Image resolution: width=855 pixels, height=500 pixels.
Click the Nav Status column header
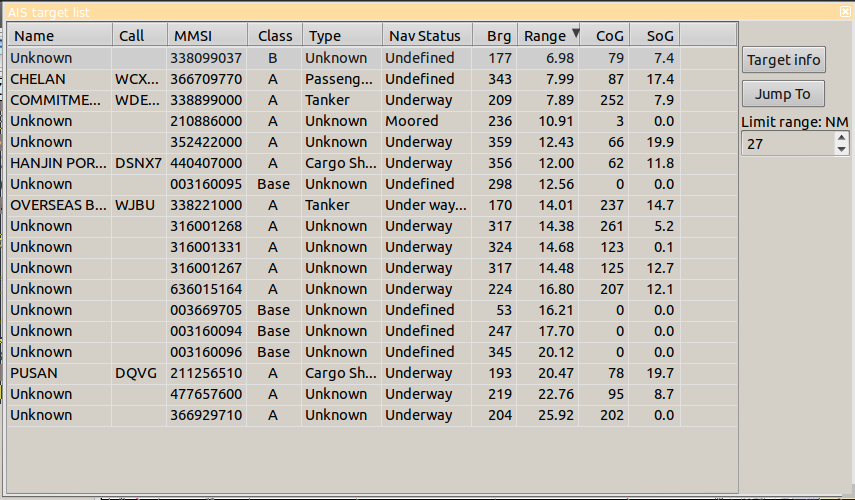(x=426, y=36)
